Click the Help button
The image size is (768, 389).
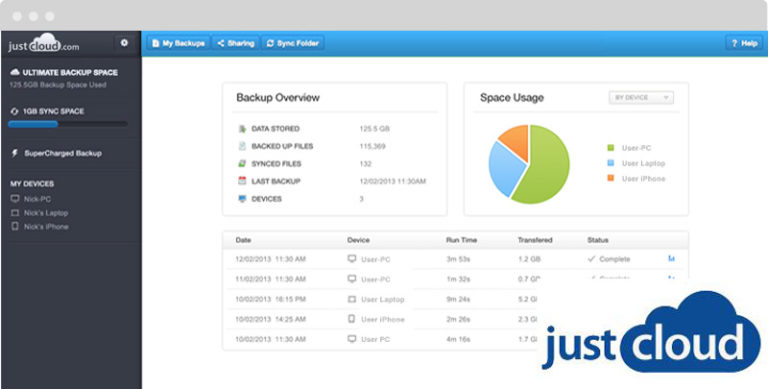(744, 43)
